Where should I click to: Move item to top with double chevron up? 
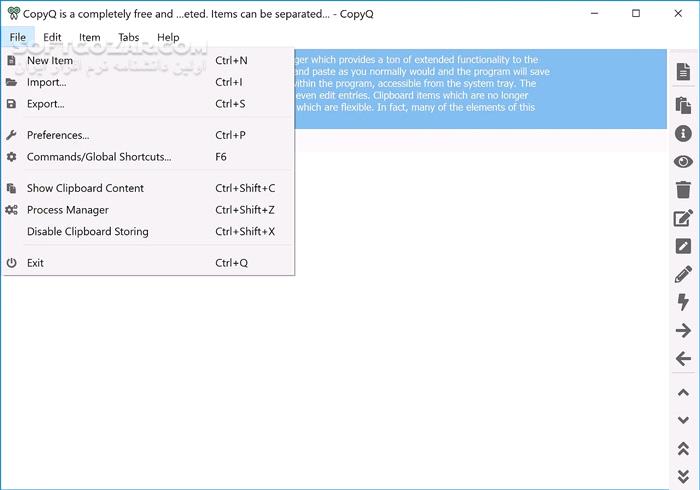[x=683, y=448]
